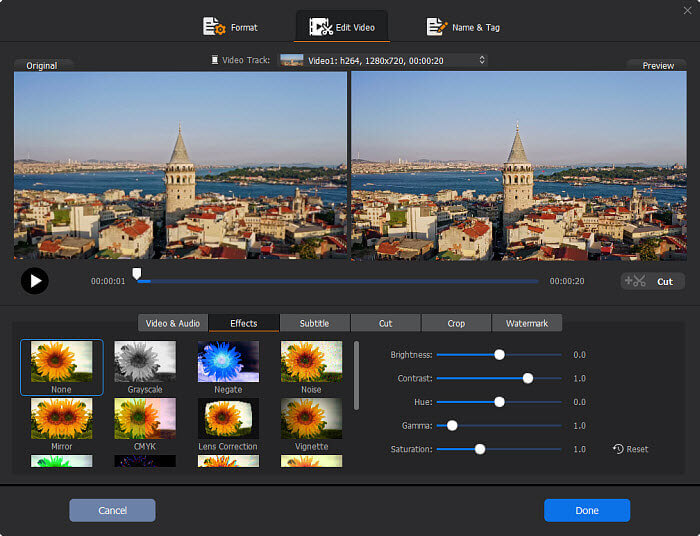This screenshot has width=700, height=536.
Task: Click the blue video progress bar
Action: pos(338,282)
